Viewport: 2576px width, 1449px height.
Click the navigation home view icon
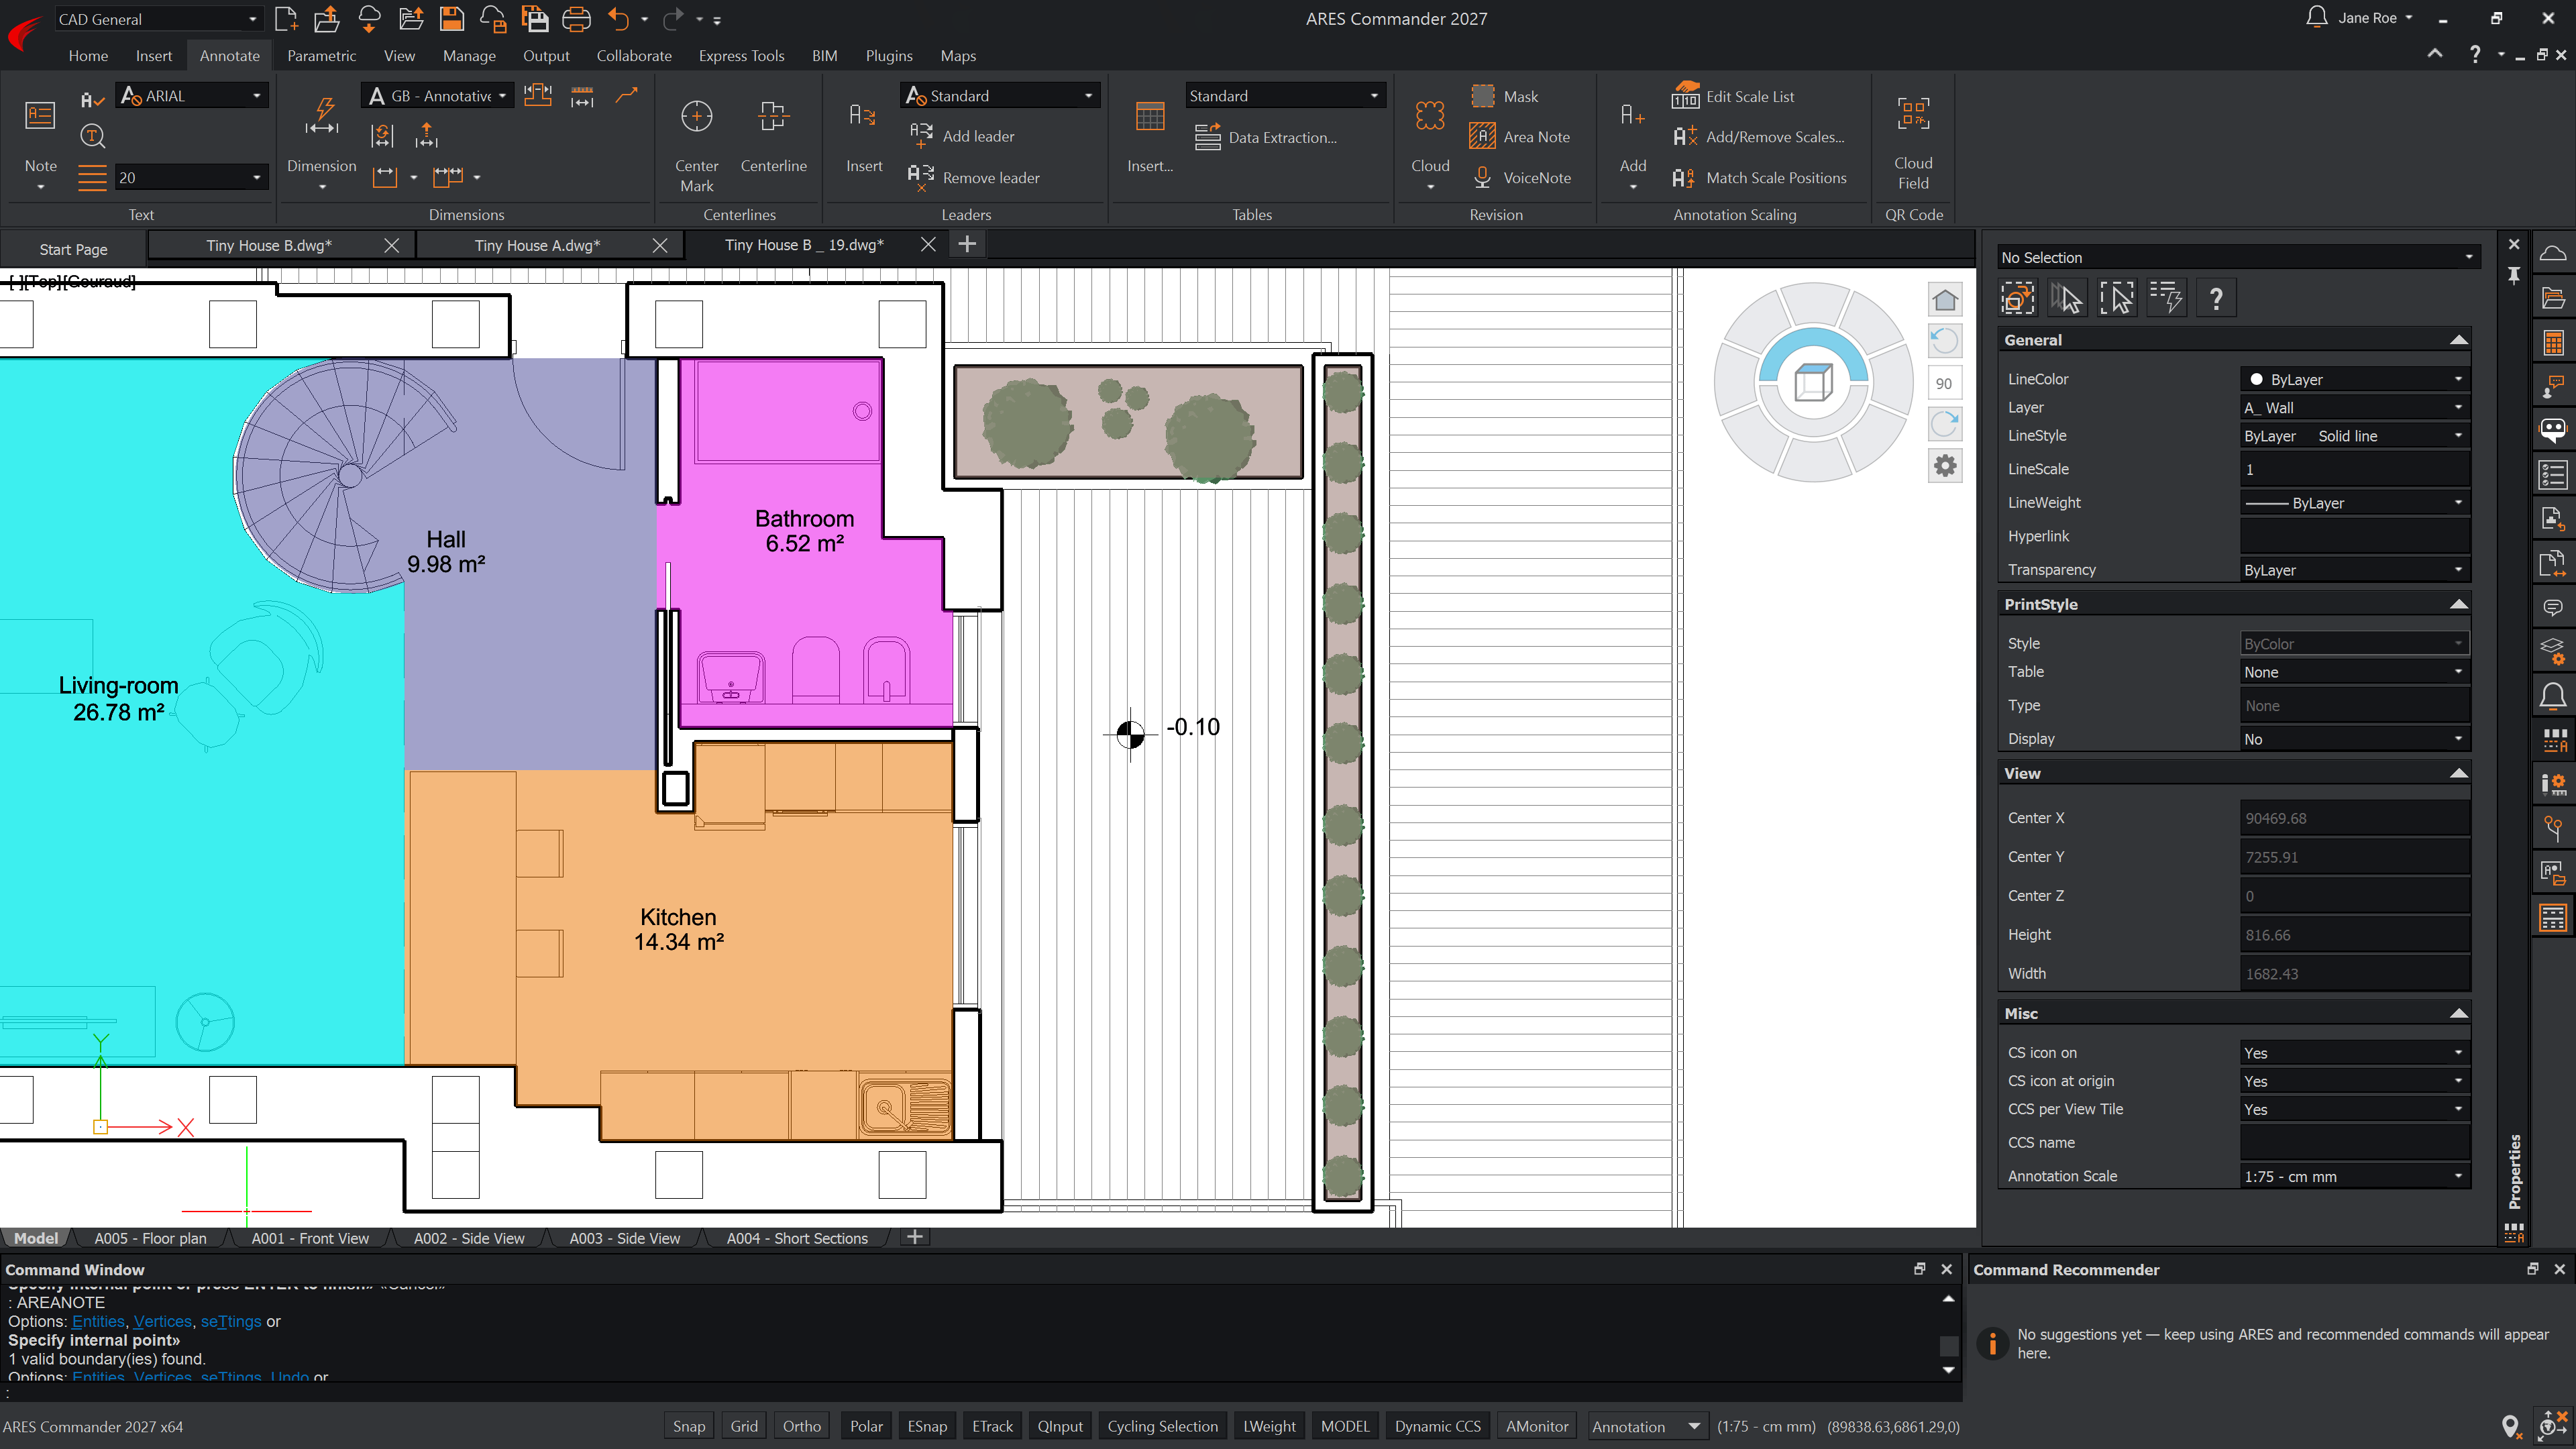1944,300
